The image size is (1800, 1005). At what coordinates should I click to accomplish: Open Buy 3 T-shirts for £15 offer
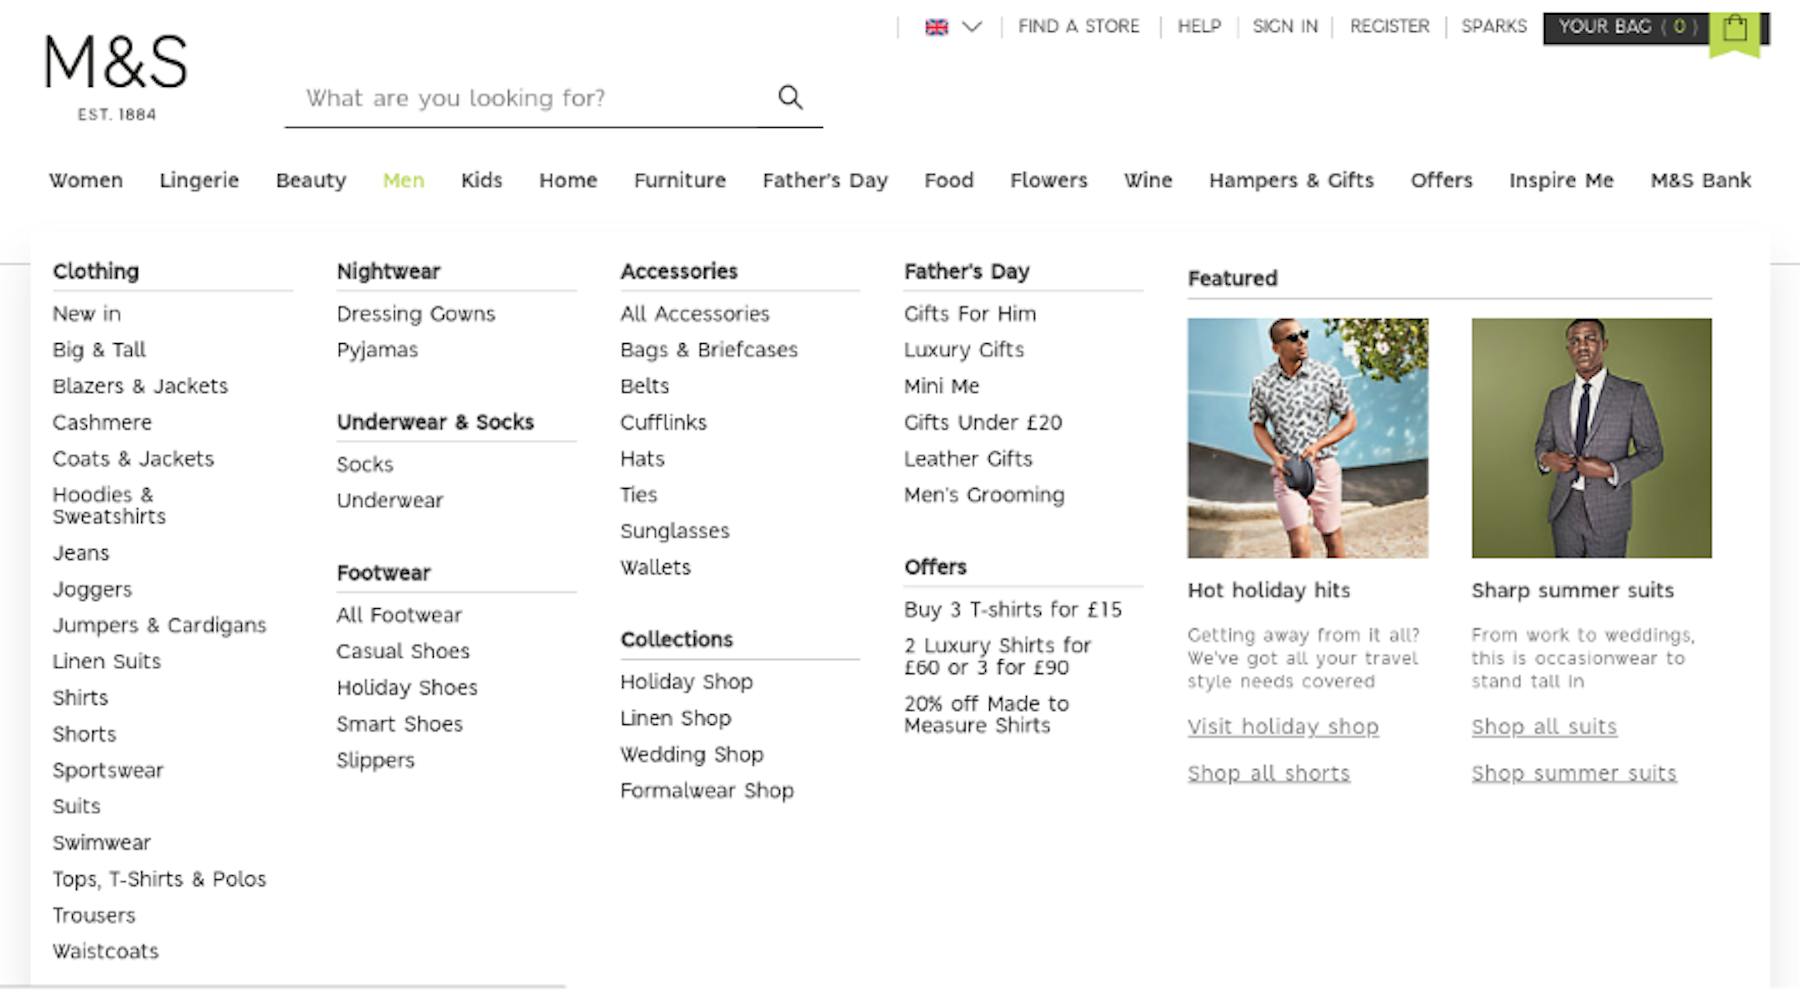[1013, 610]
